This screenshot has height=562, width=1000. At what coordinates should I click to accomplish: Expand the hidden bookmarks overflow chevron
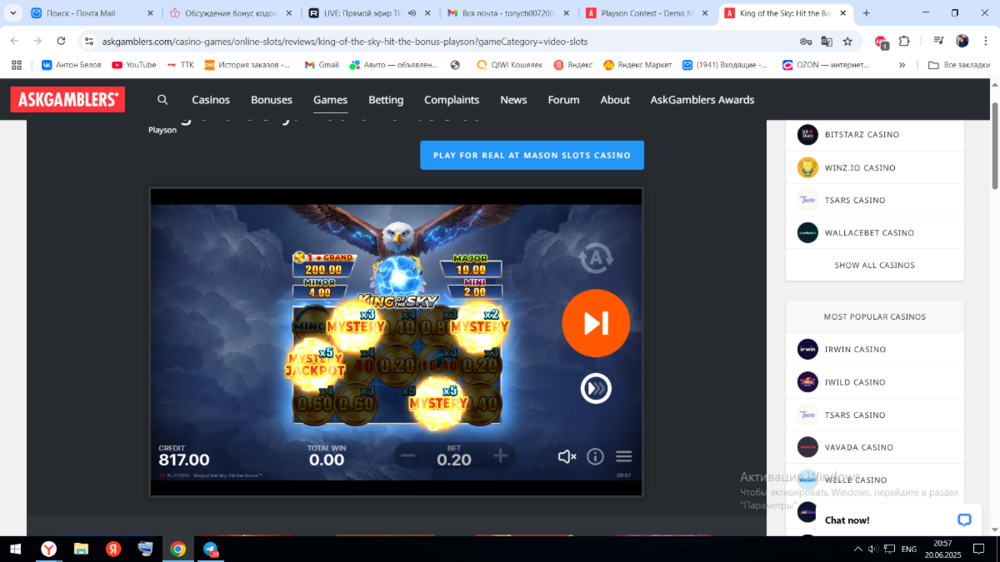point(902,65)
